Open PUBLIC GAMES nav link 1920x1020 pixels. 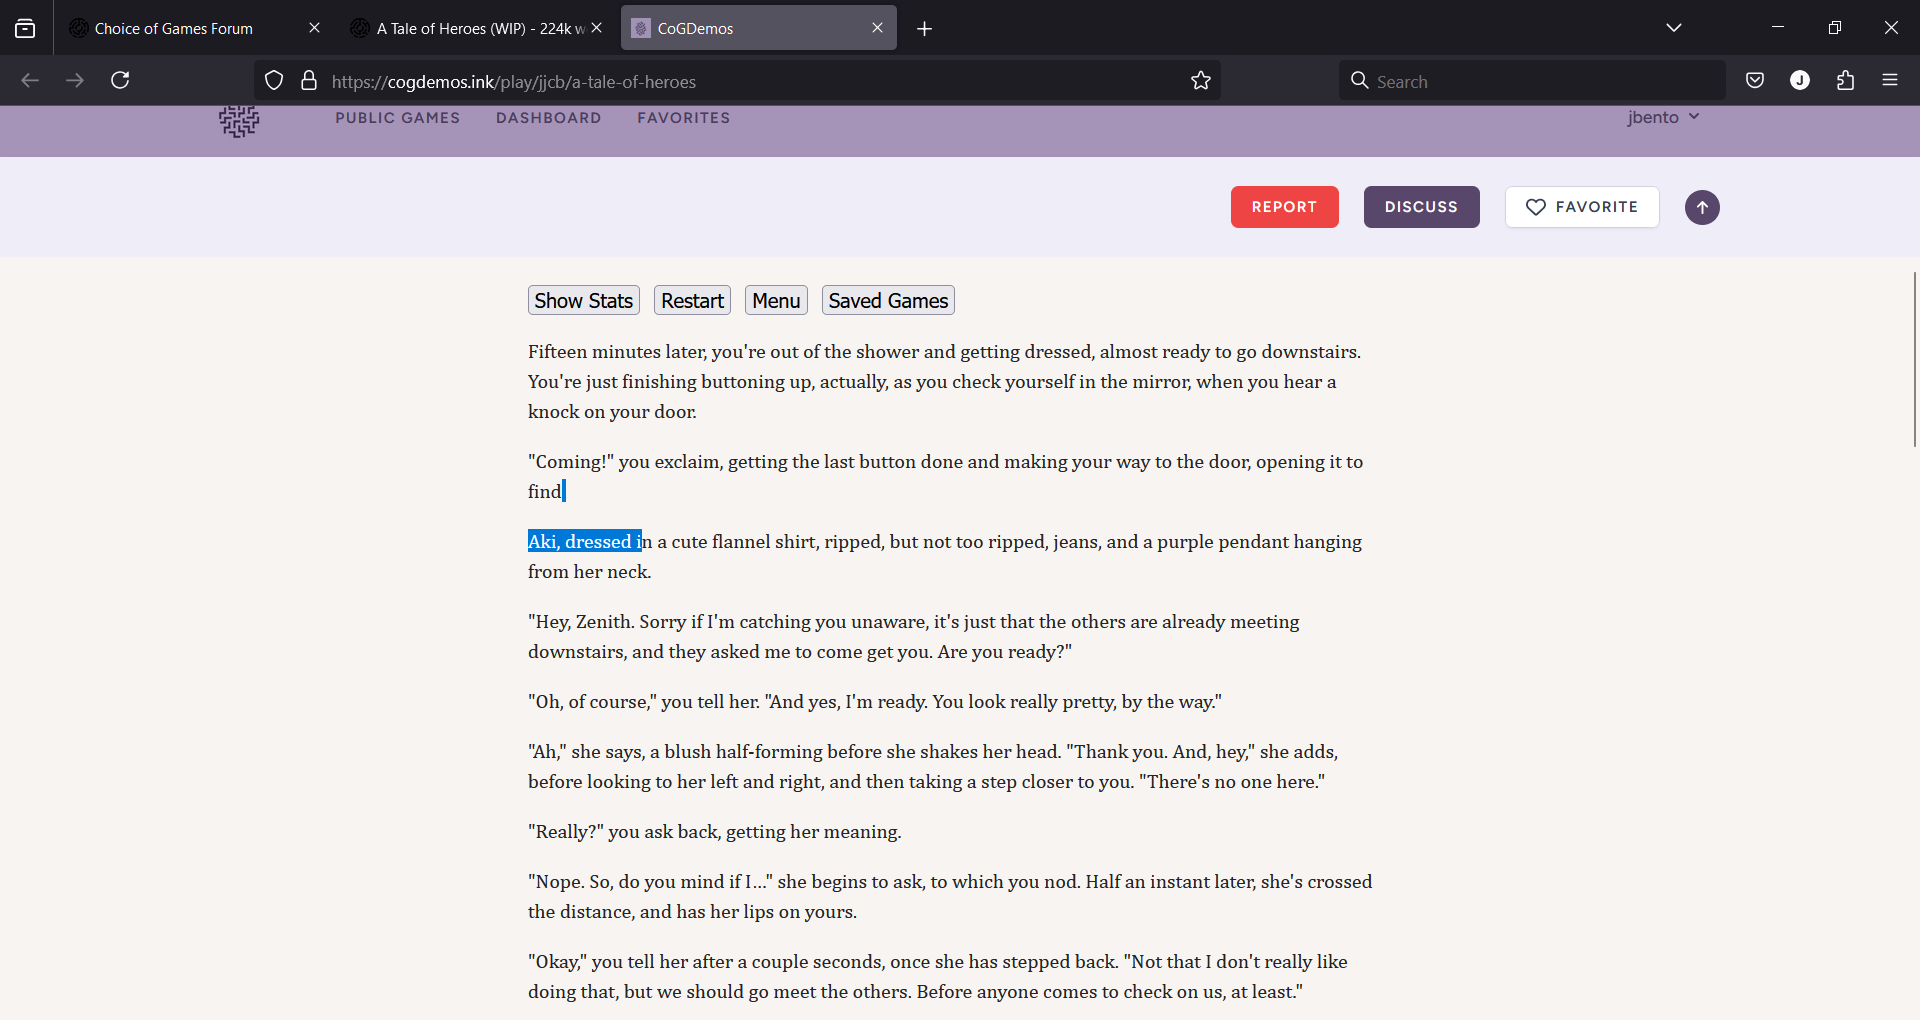[398, 118]
